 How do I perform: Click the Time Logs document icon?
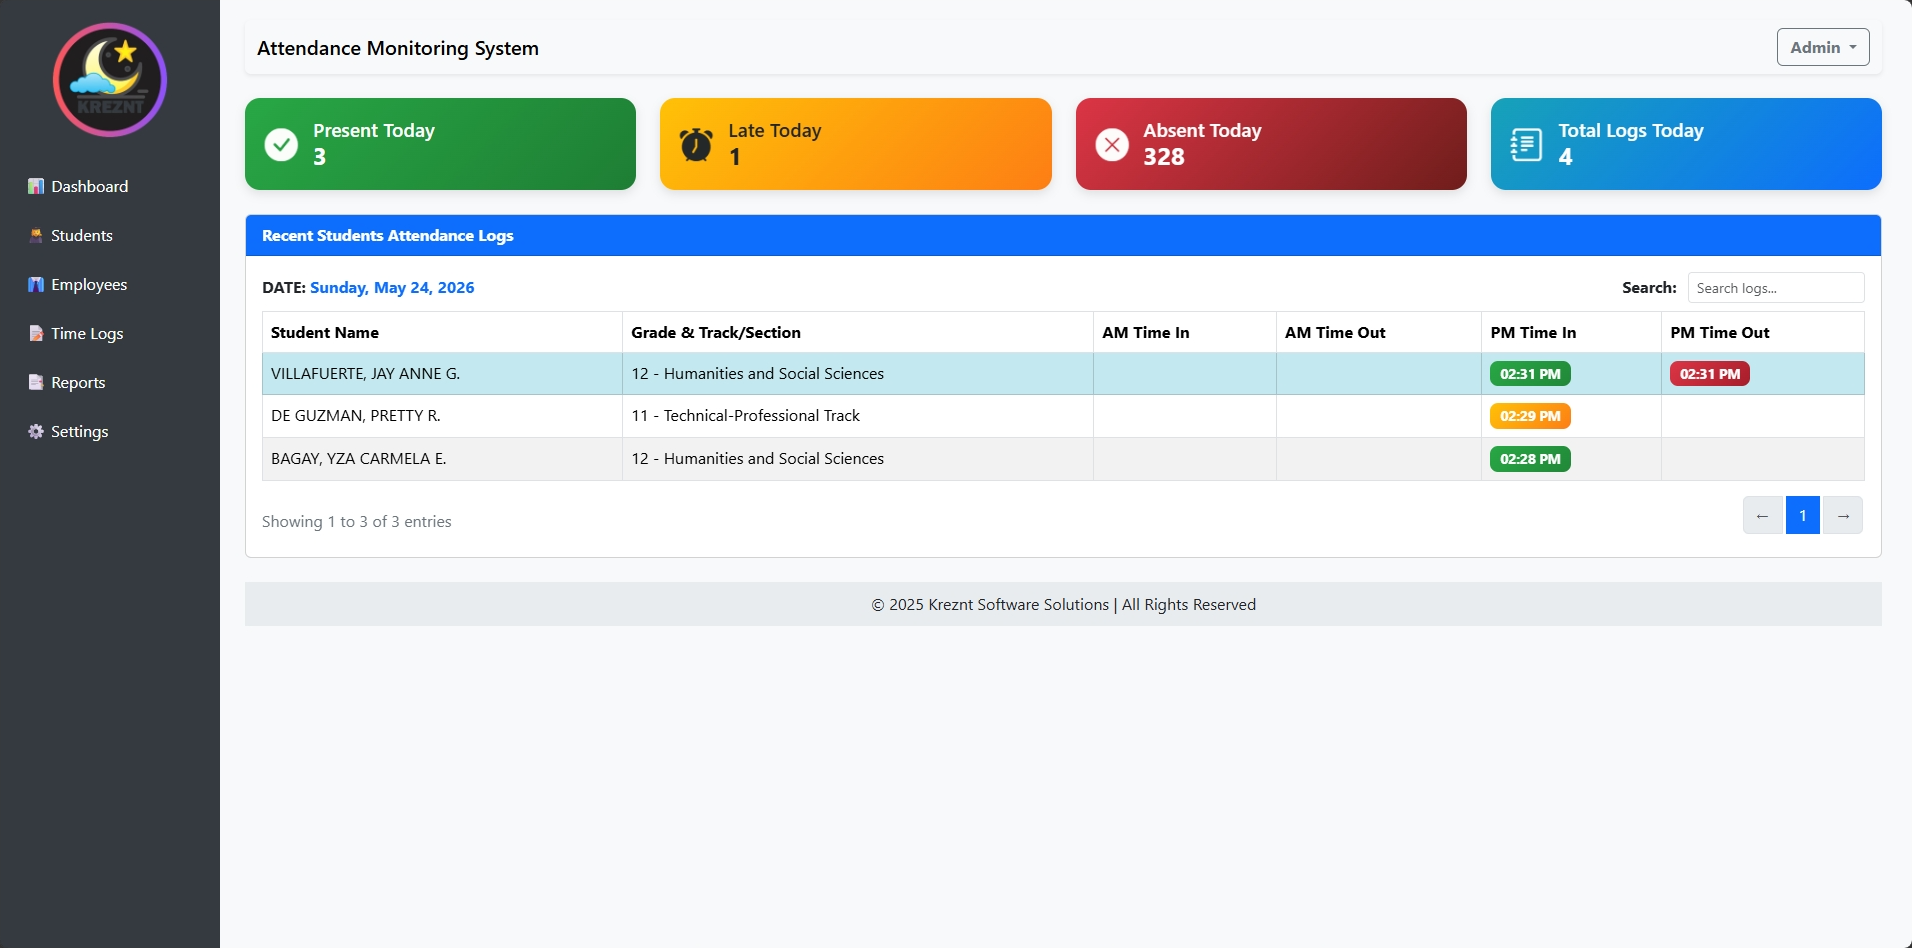pyautogui.click(x=36, y=333)
